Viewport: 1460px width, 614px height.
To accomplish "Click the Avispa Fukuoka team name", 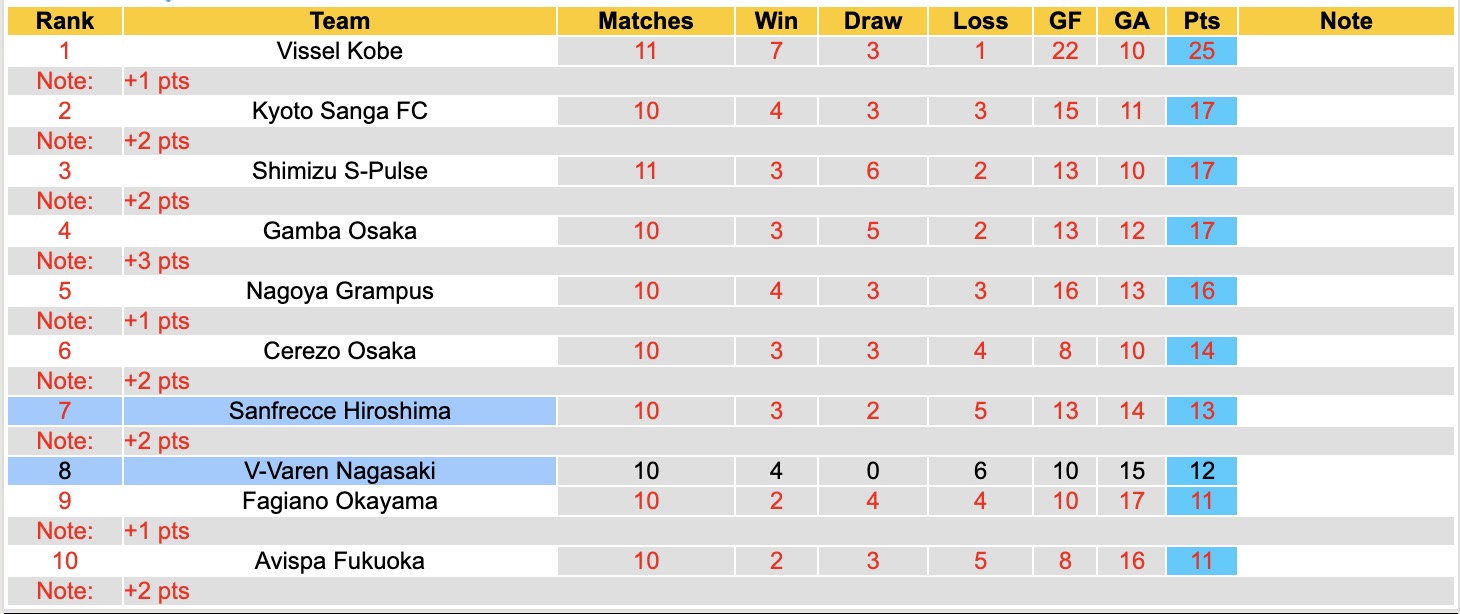I will [x=339, y=561].
